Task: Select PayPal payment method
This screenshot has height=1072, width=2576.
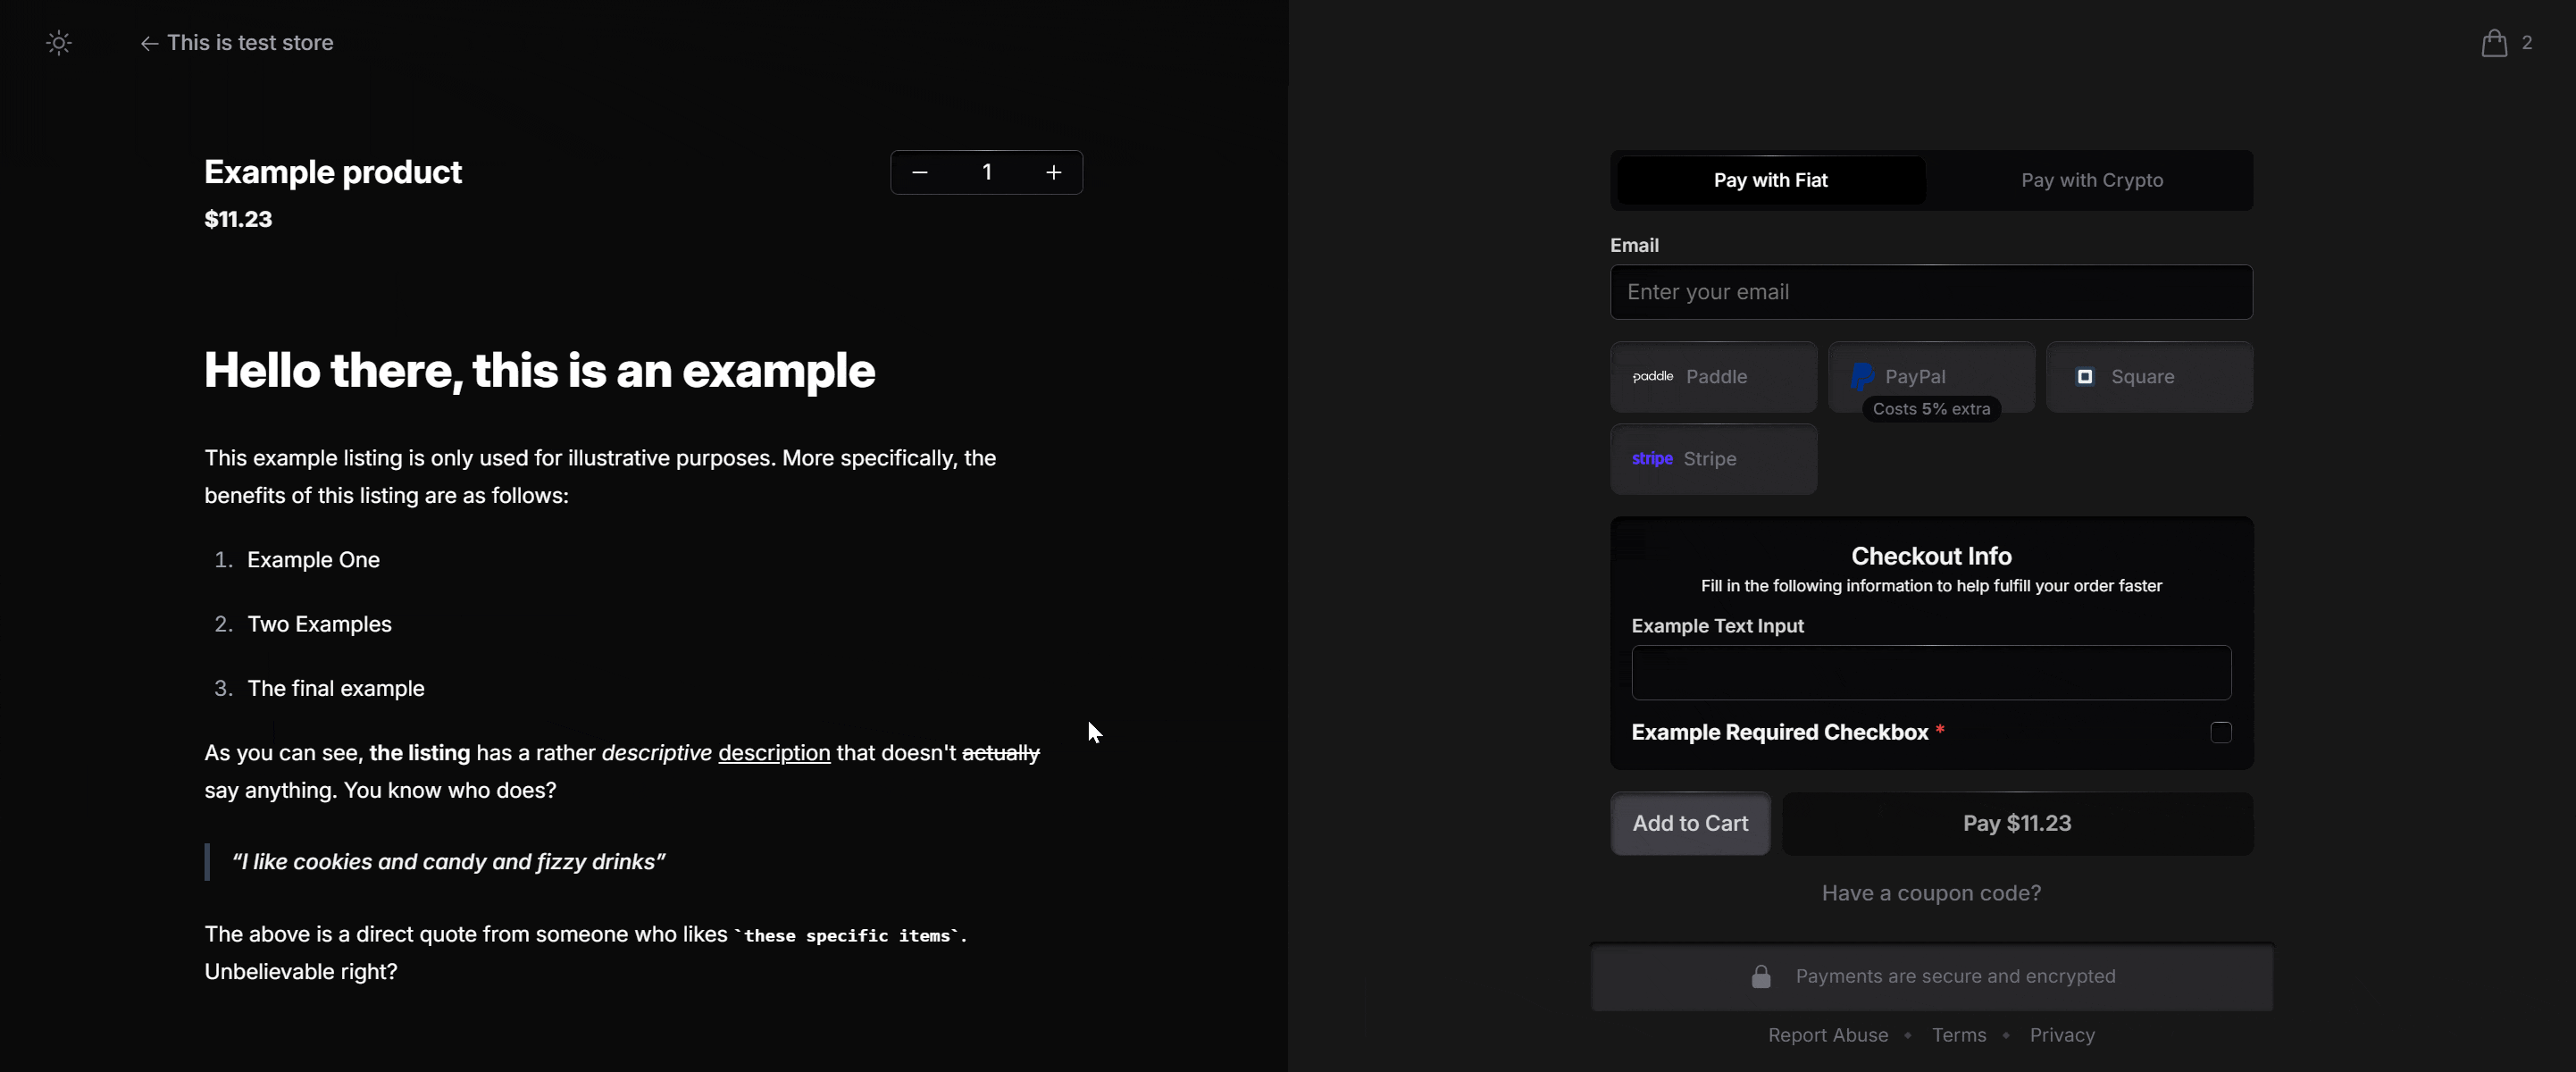Action: pyautogui.click(x=1930, y=375)
